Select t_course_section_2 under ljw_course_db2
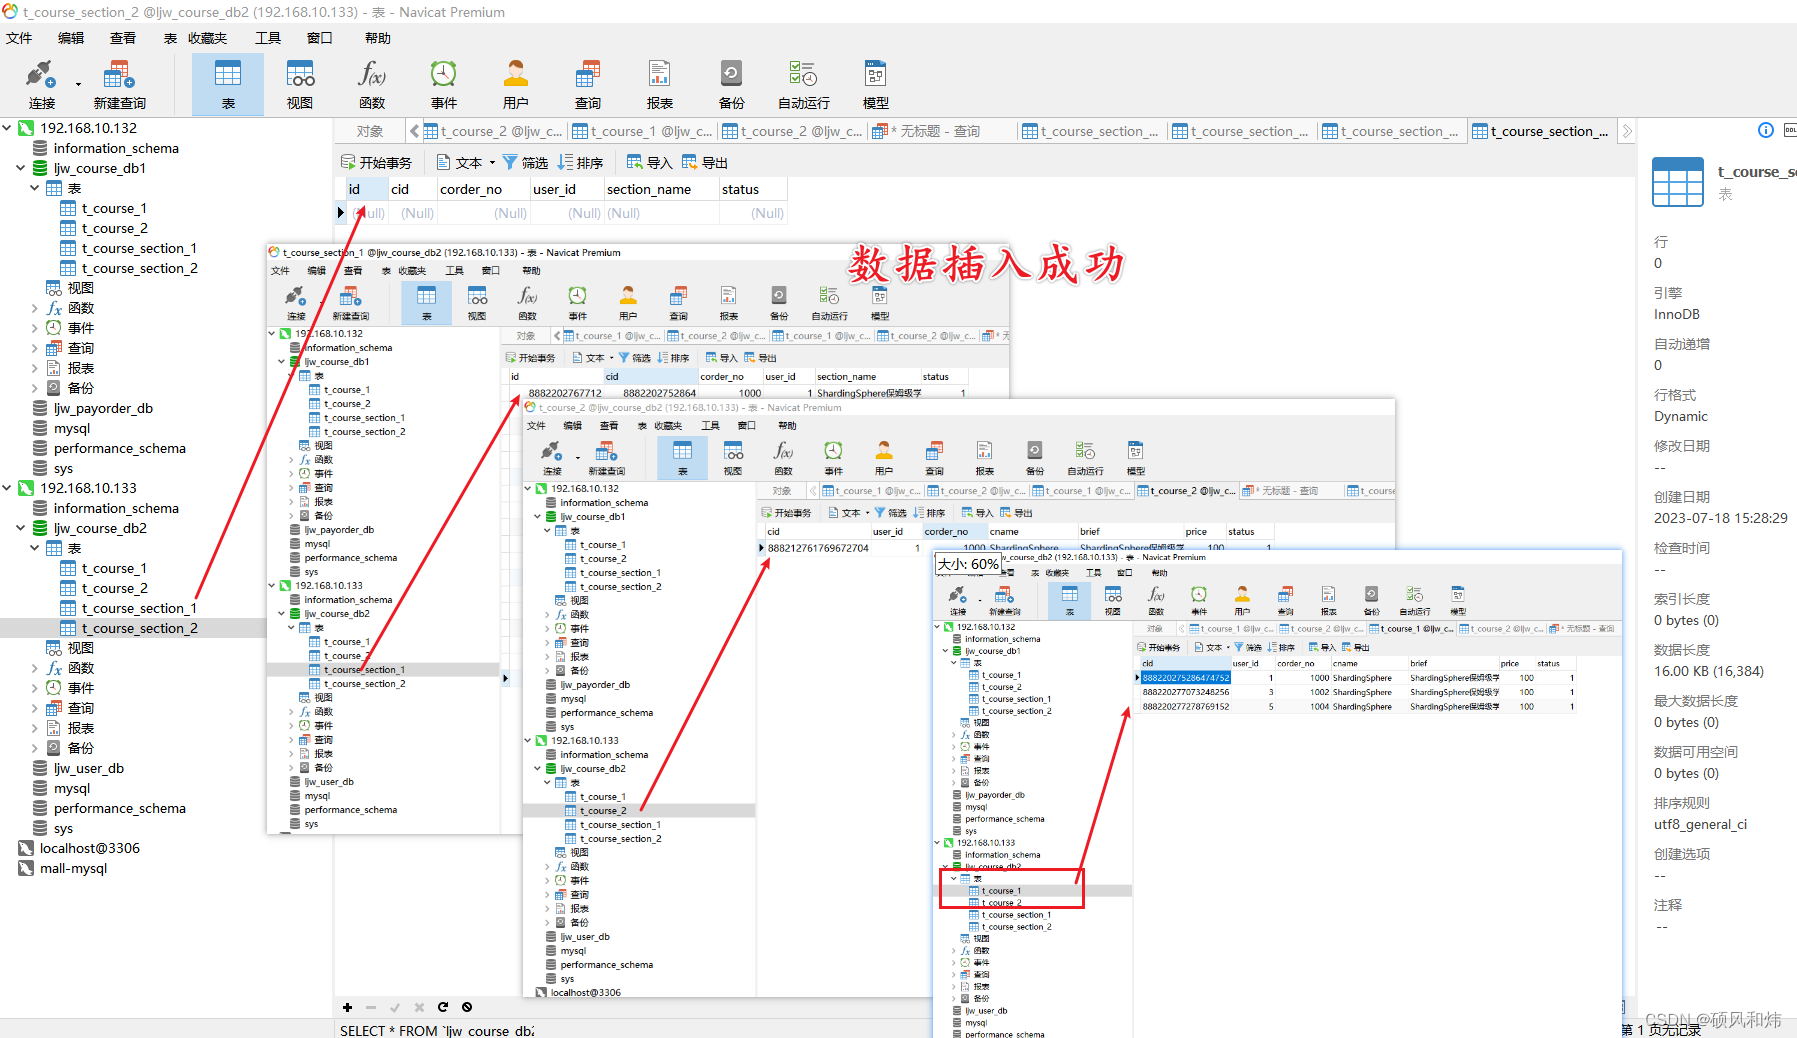 pos(139,628)
